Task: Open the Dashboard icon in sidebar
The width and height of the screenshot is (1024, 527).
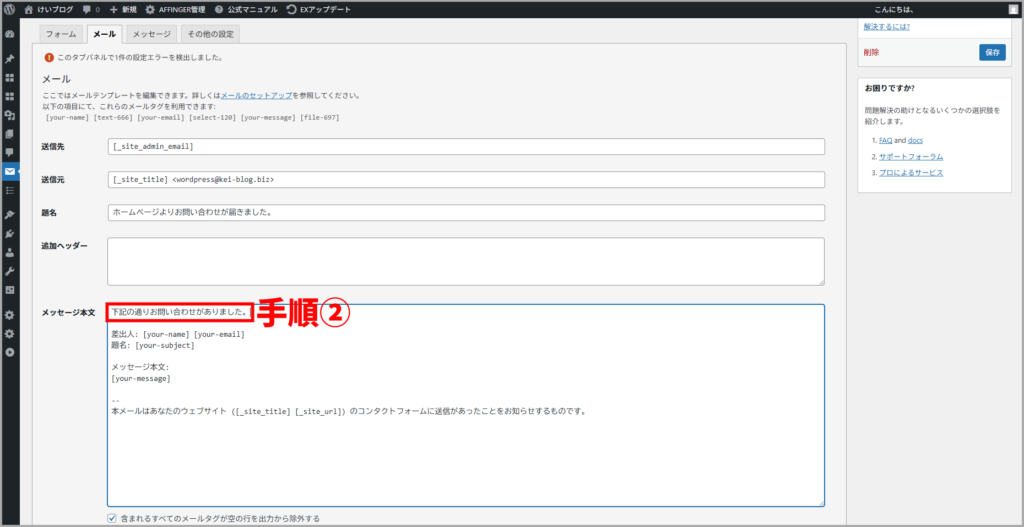Action: (x=10, y=34)
